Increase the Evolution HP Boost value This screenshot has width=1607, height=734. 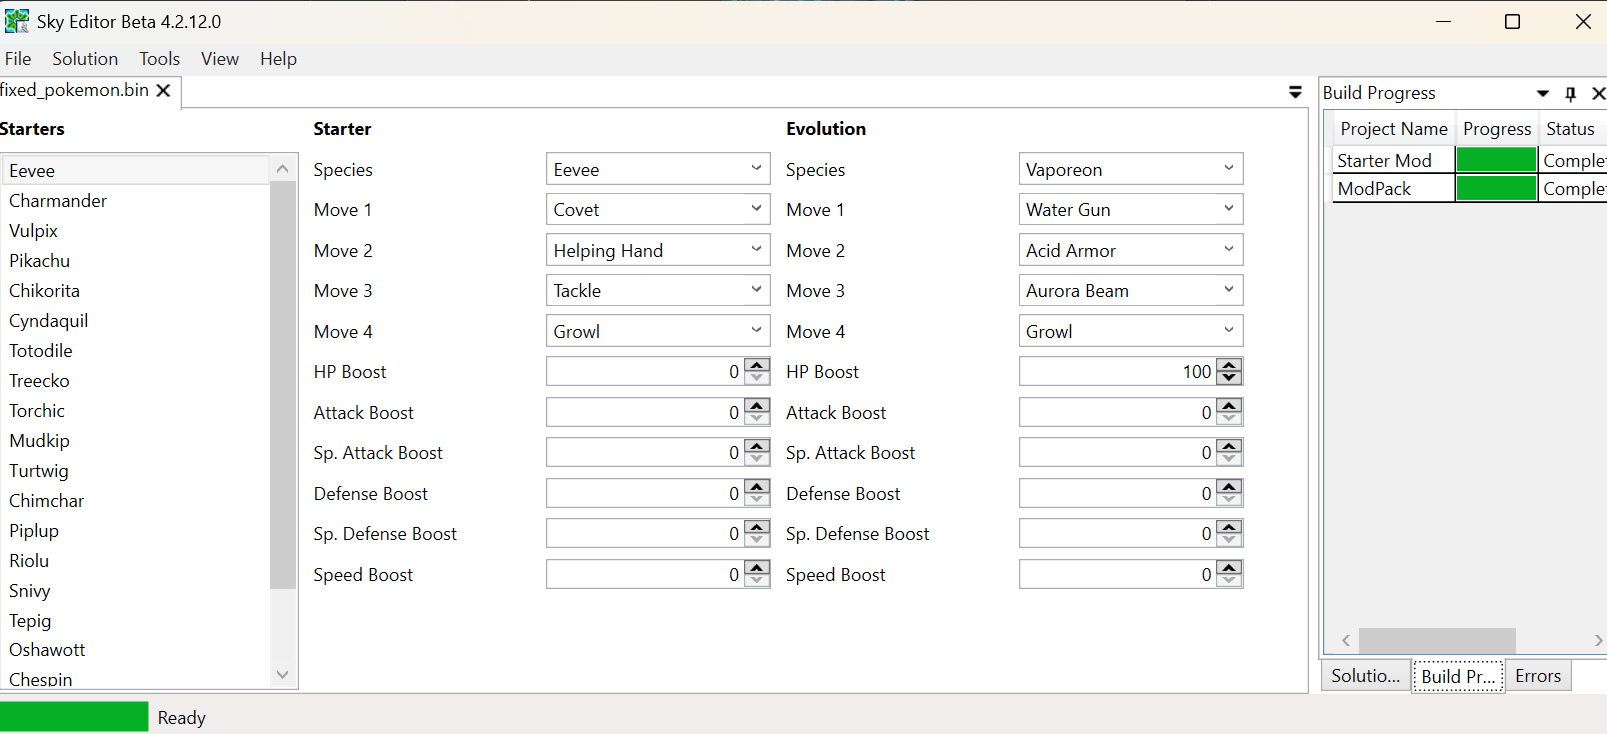tap(1230, 365)
